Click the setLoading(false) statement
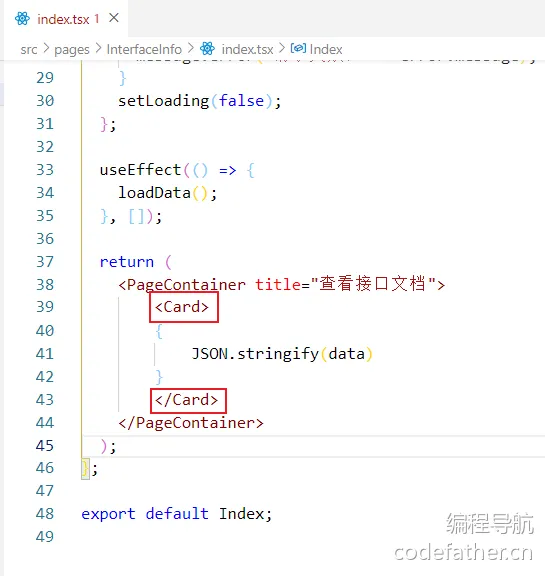 (199, 101)
